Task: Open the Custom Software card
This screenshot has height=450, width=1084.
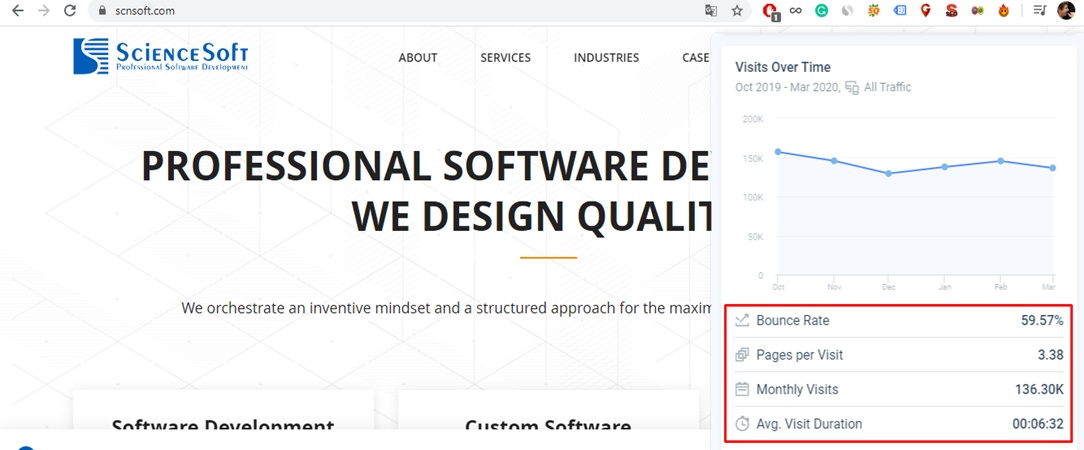Action: pos(548,410)
